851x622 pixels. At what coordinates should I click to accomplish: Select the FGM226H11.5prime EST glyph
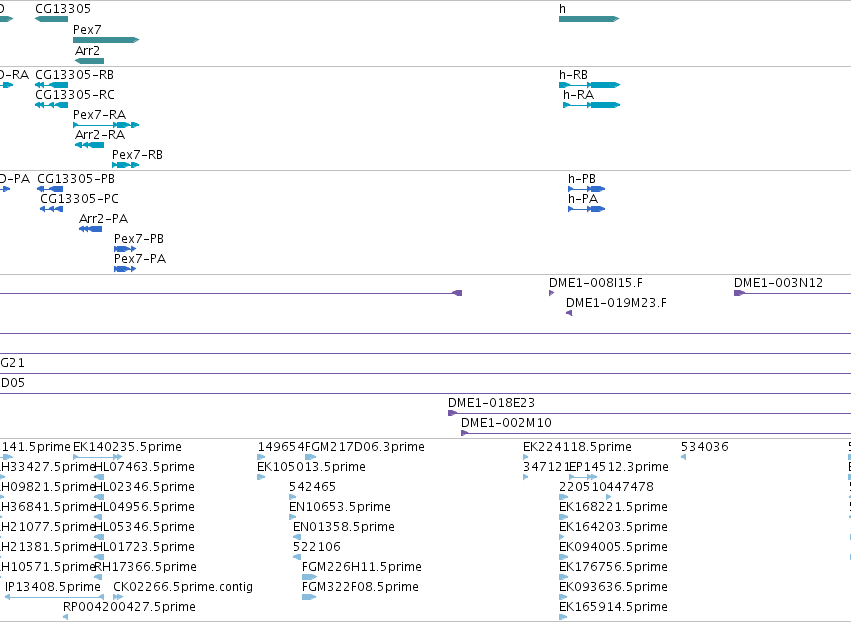[309, 577]
